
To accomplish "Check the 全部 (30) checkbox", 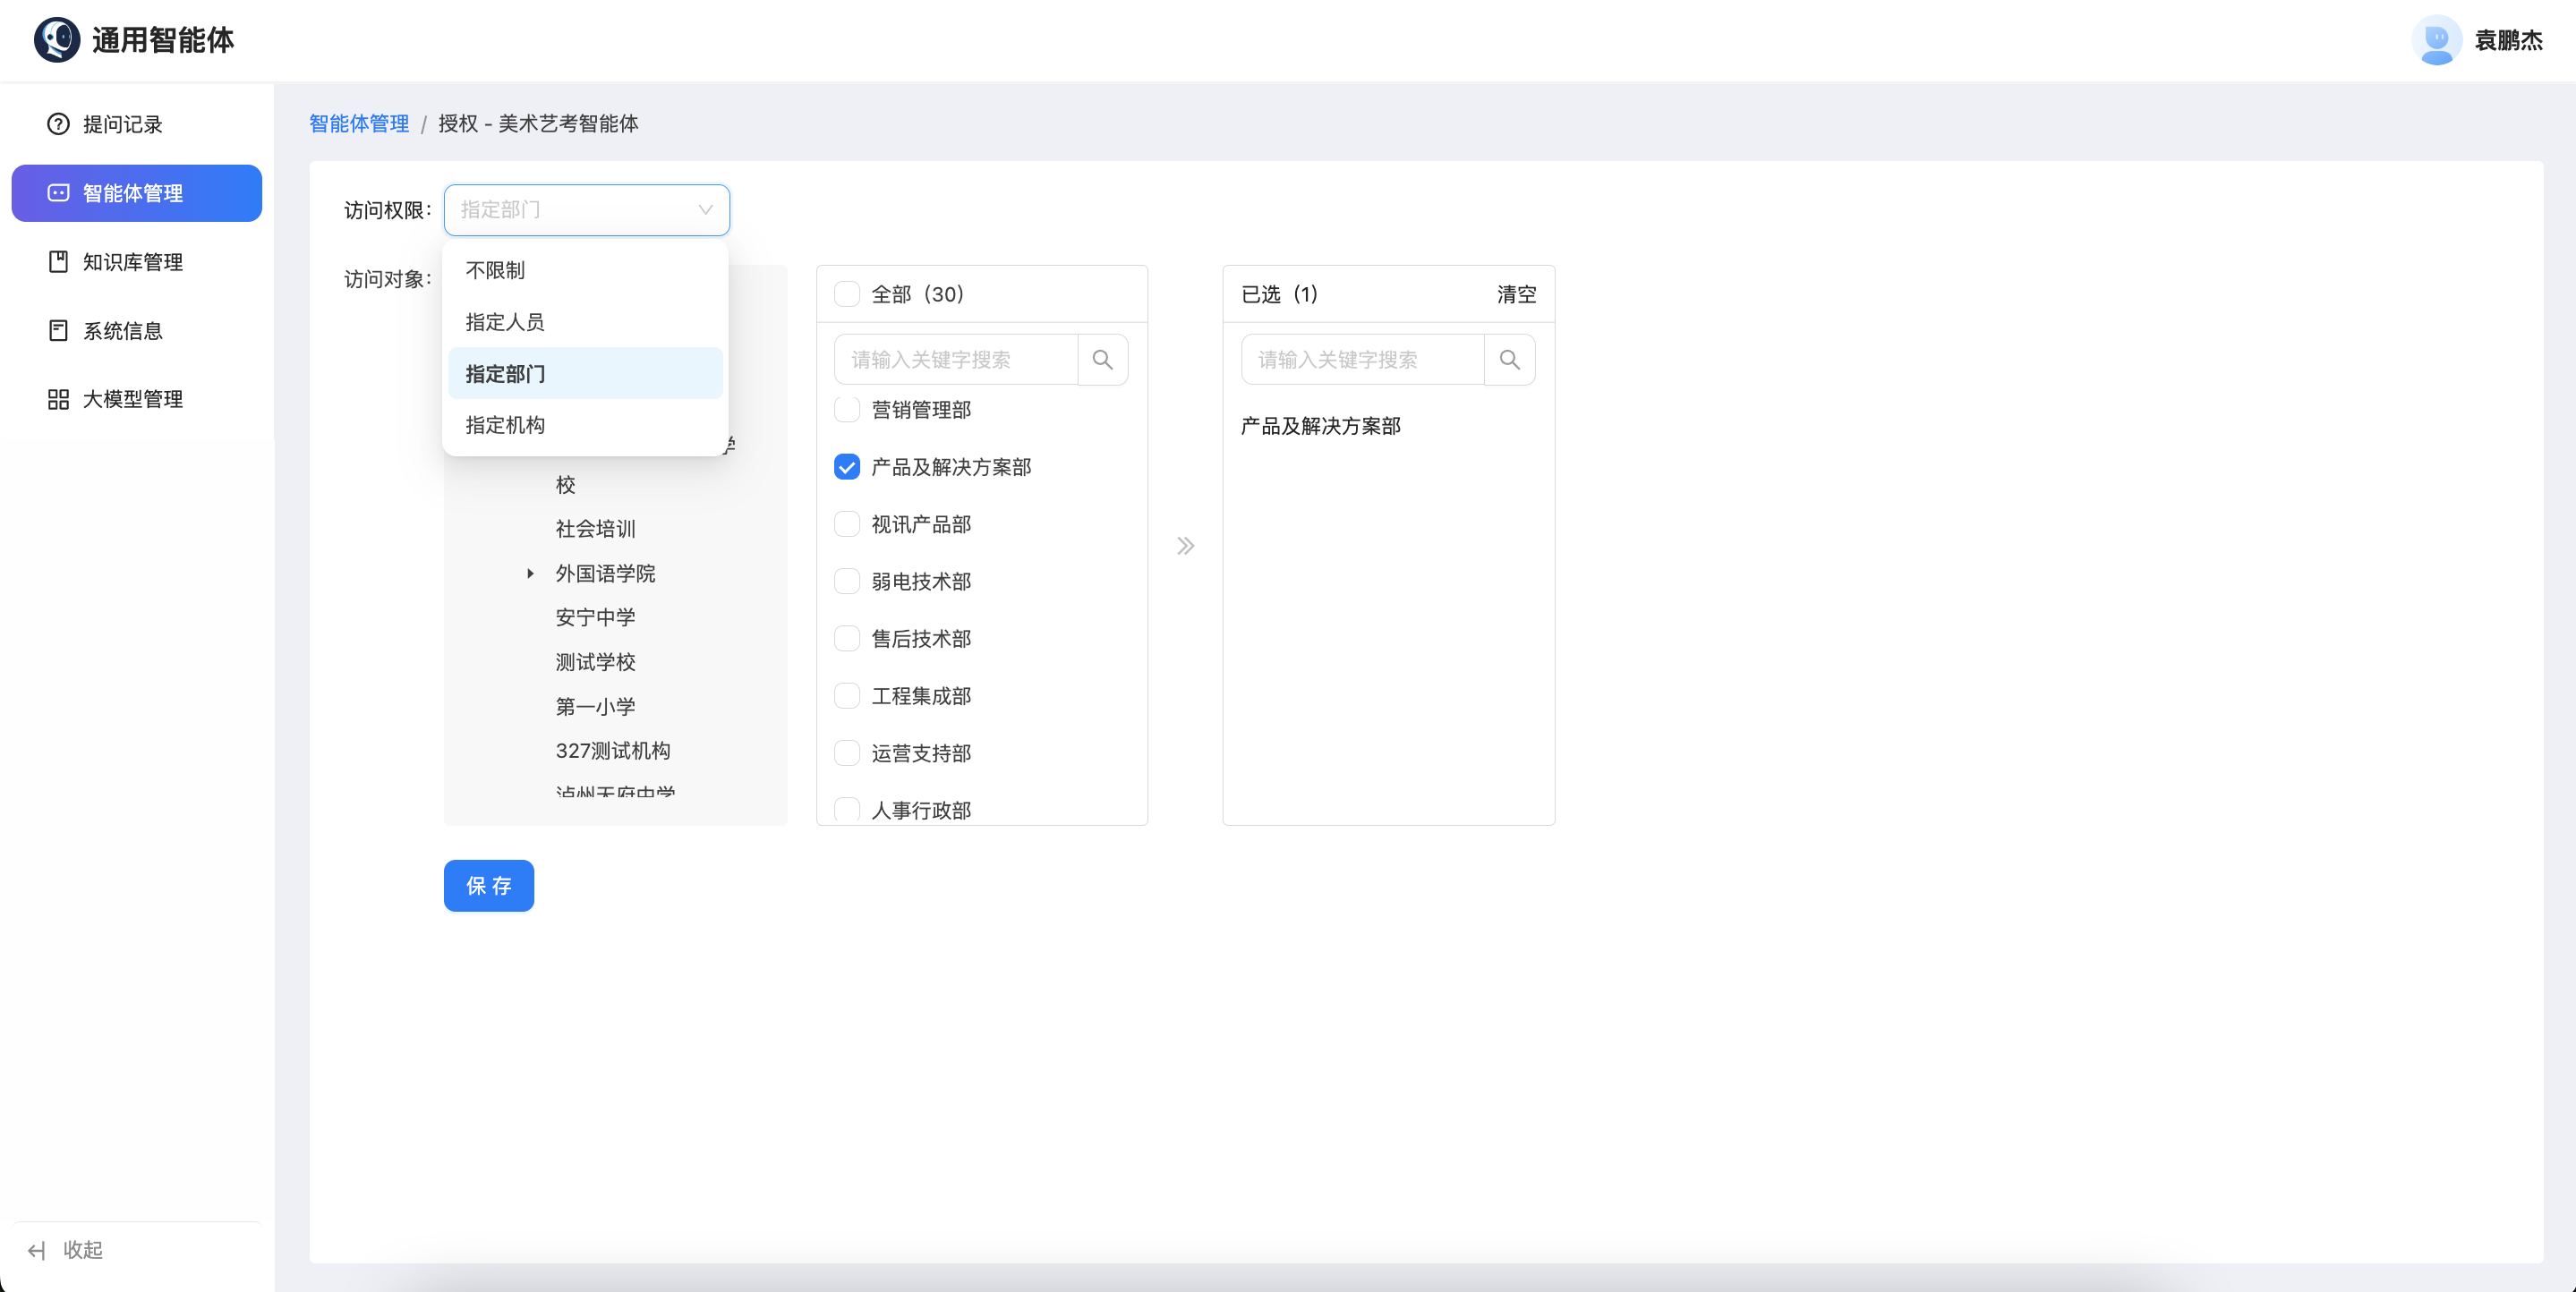I will (847, 294).
